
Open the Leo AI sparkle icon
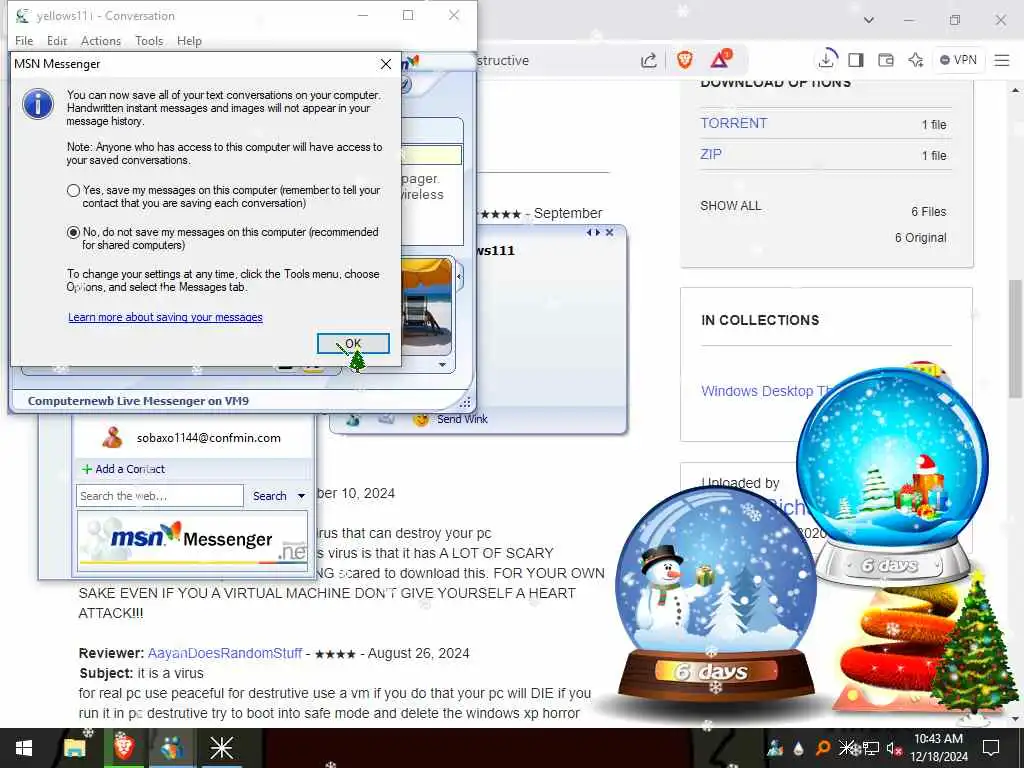point(916,60)
